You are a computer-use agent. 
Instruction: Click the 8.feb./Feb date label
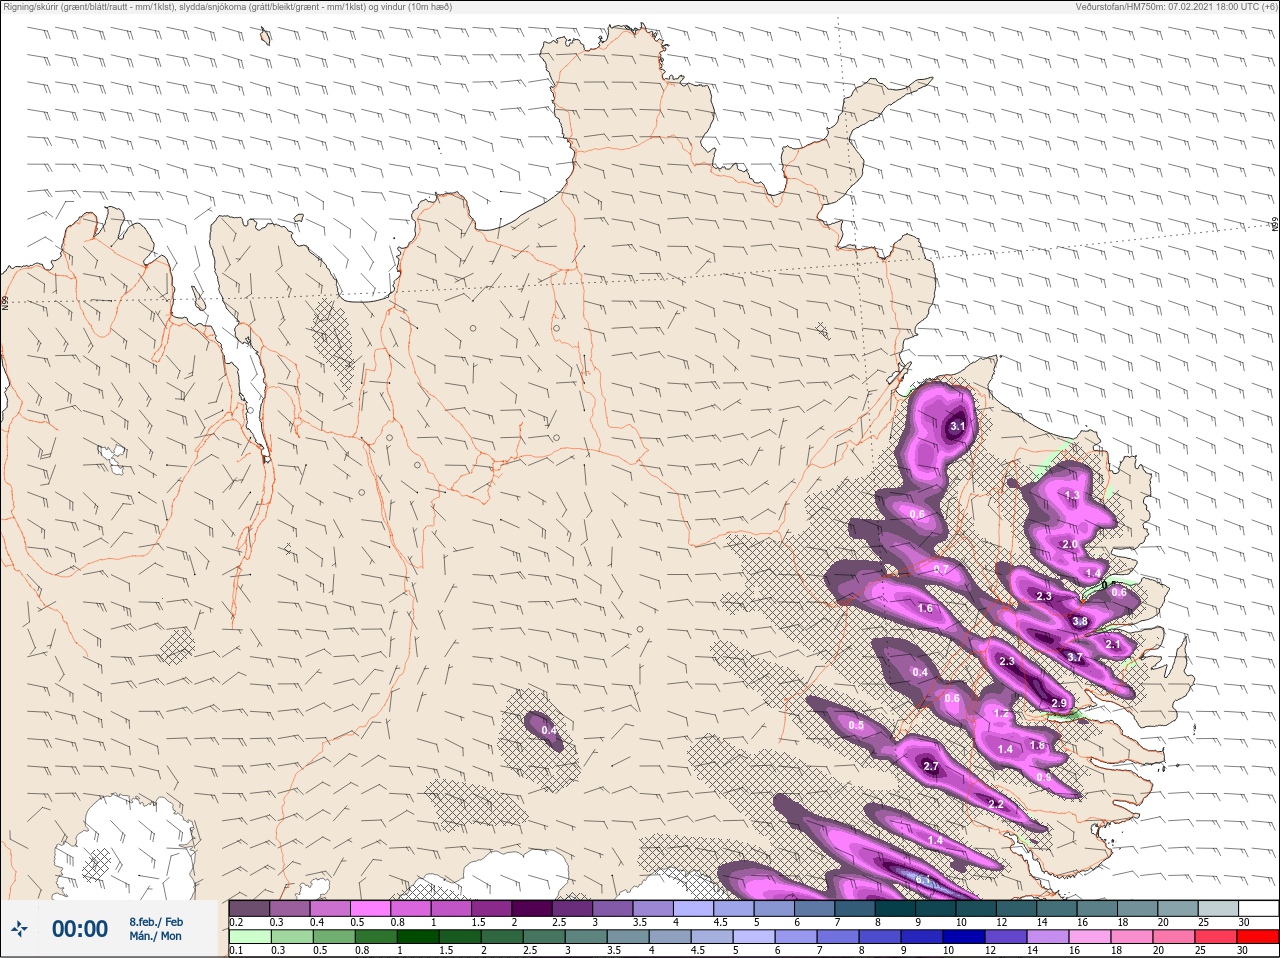pyautogui.click(x=156, y=921)
